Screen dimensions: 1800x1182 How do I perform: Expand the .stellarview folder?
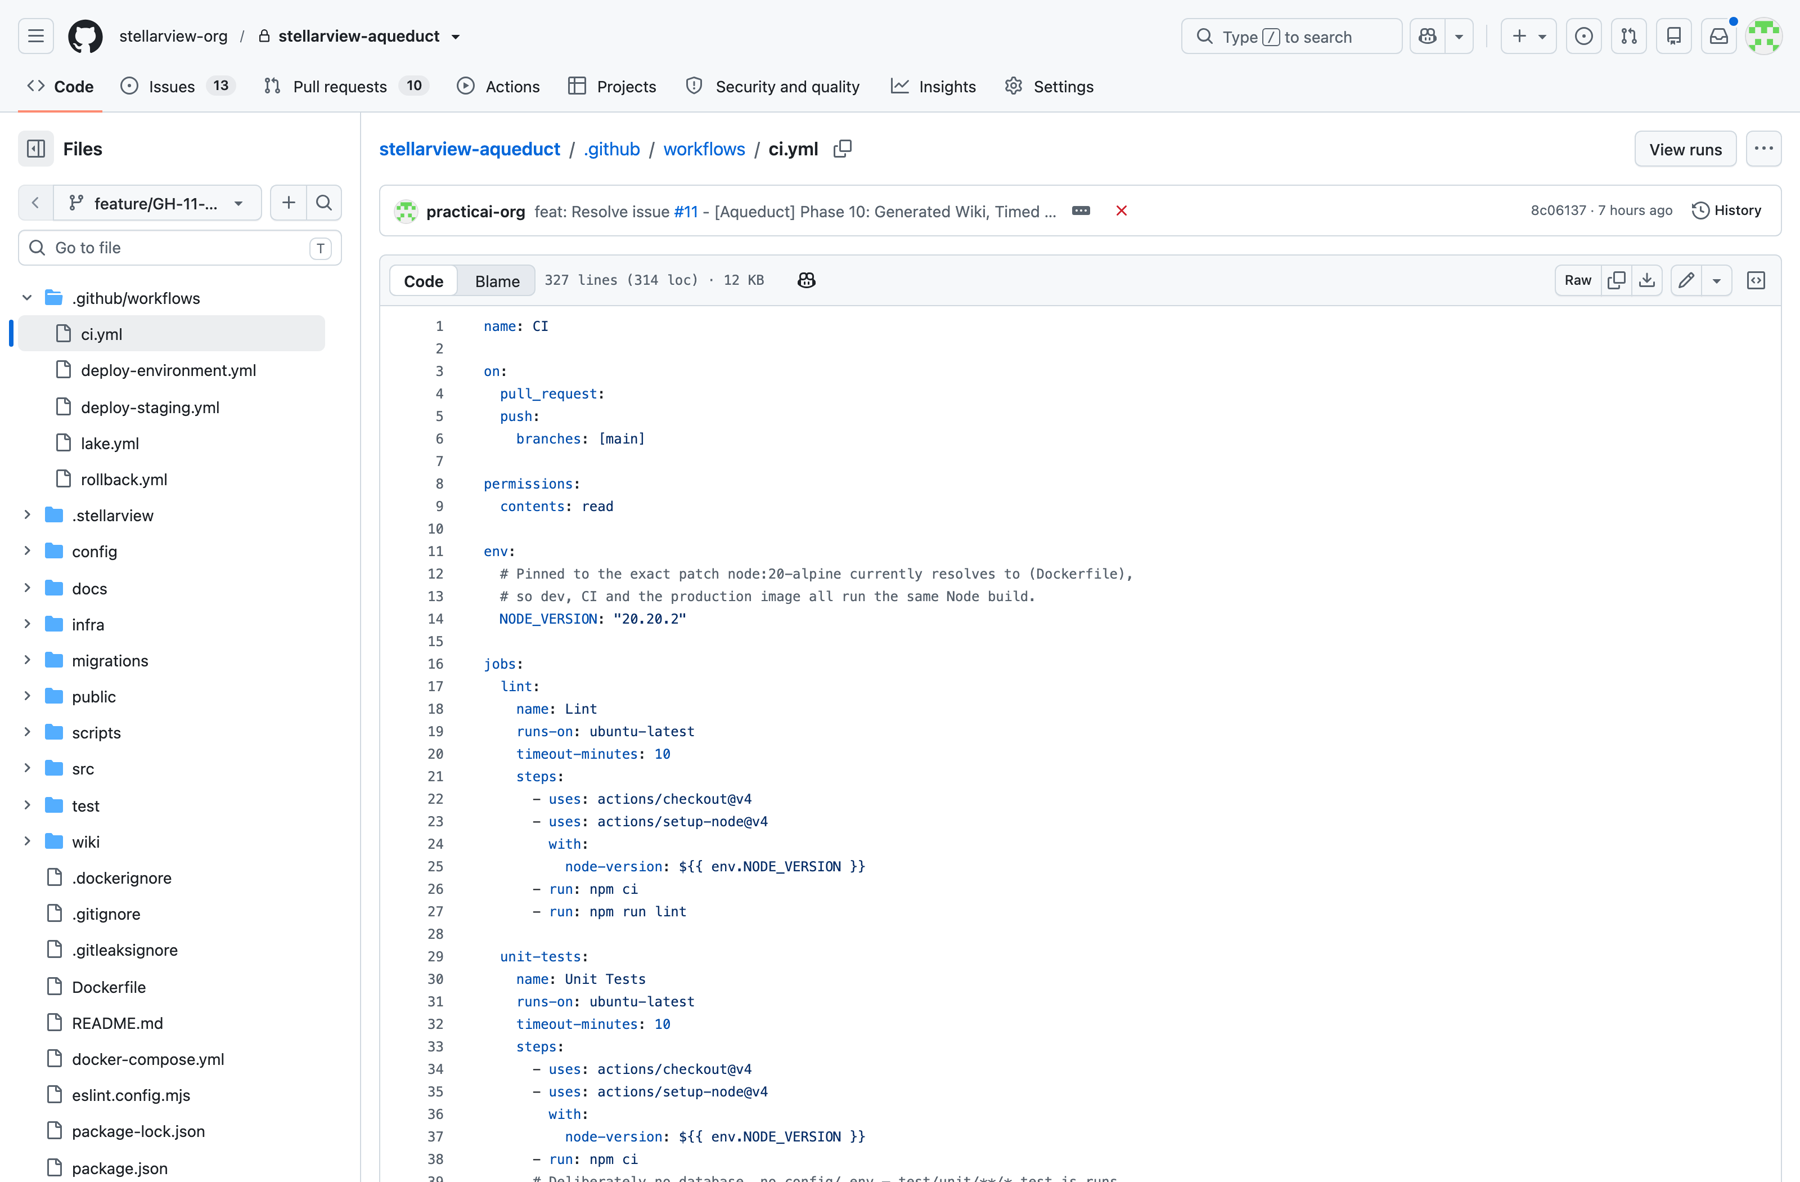27,515
